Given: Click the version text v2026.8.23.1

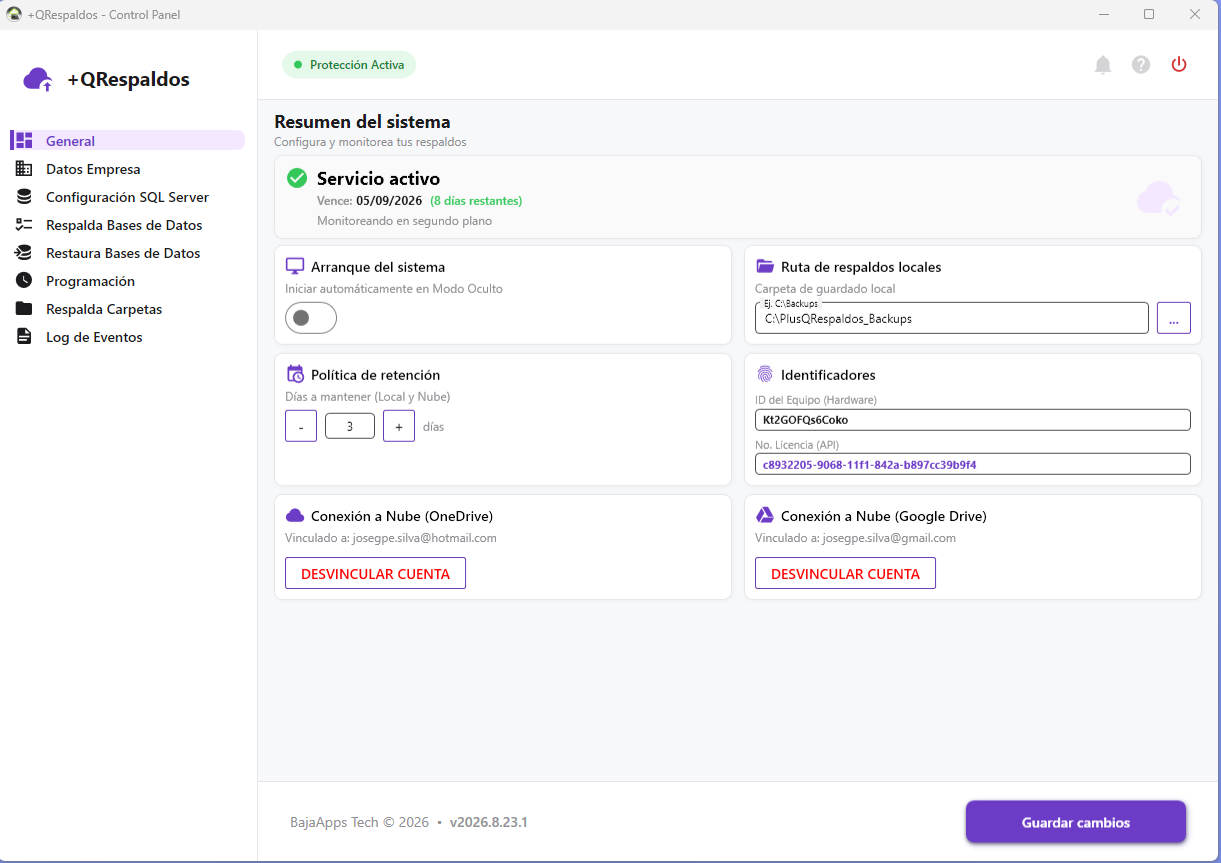Looking at the screenshot, I should [x=488, y=822].
